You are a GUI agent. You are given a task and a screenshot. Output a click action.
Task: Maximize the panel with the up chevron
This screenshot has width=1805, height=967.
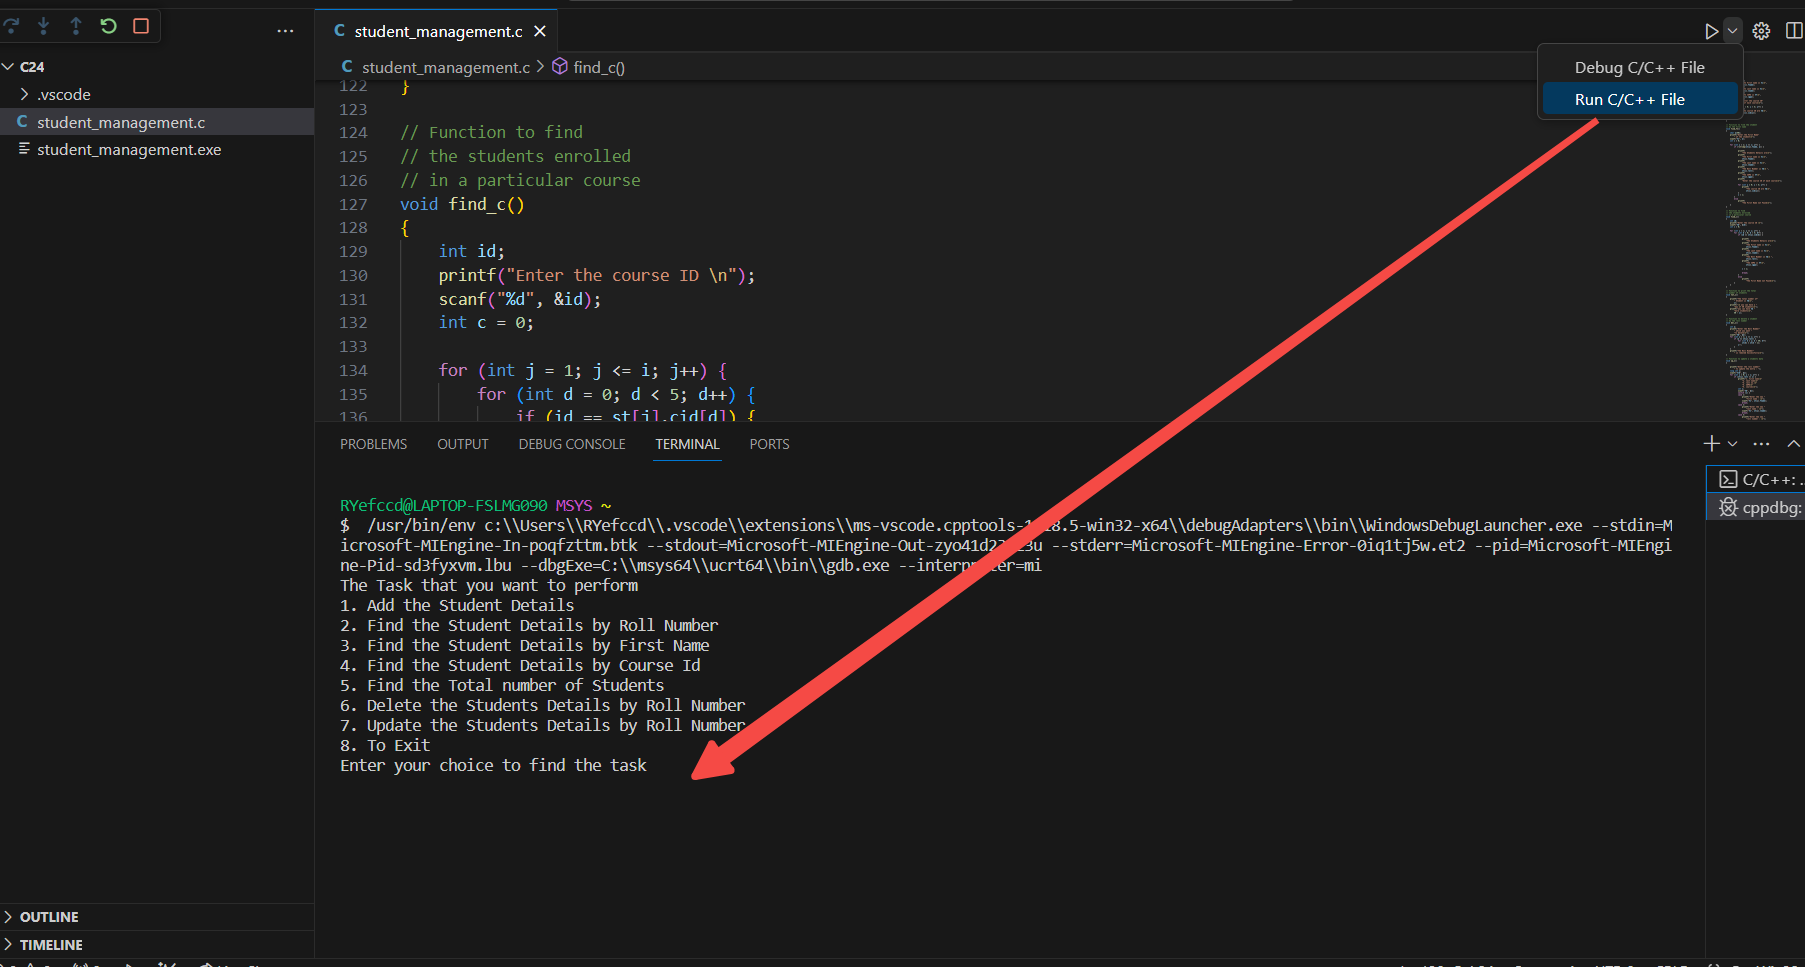coord(1794,443)
